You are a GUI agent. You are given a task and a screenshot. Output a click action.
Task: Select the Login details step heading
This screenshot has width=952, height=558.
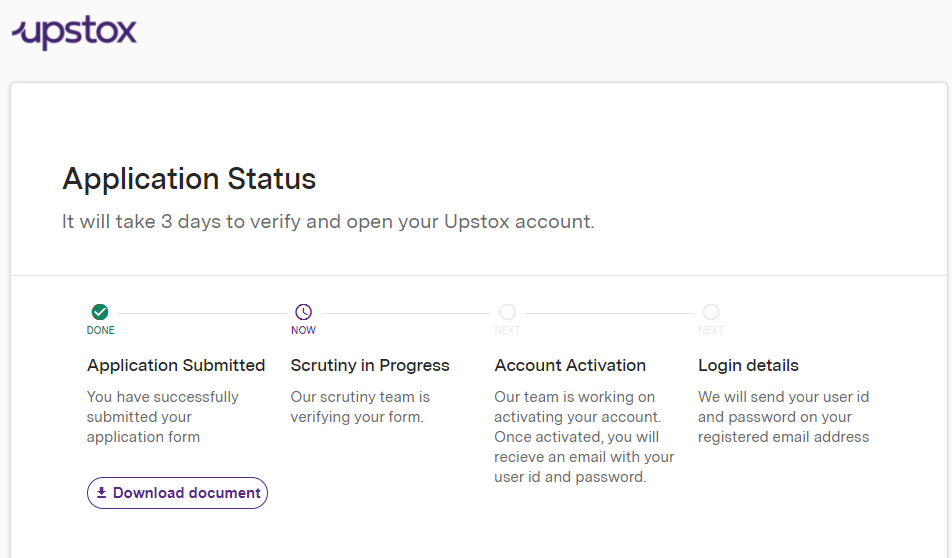[748, 366]
